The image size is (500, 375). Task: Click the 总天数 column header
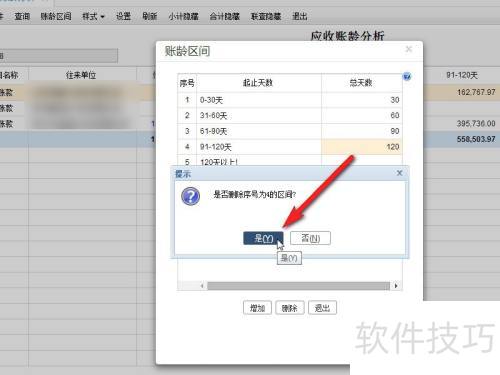362,83
